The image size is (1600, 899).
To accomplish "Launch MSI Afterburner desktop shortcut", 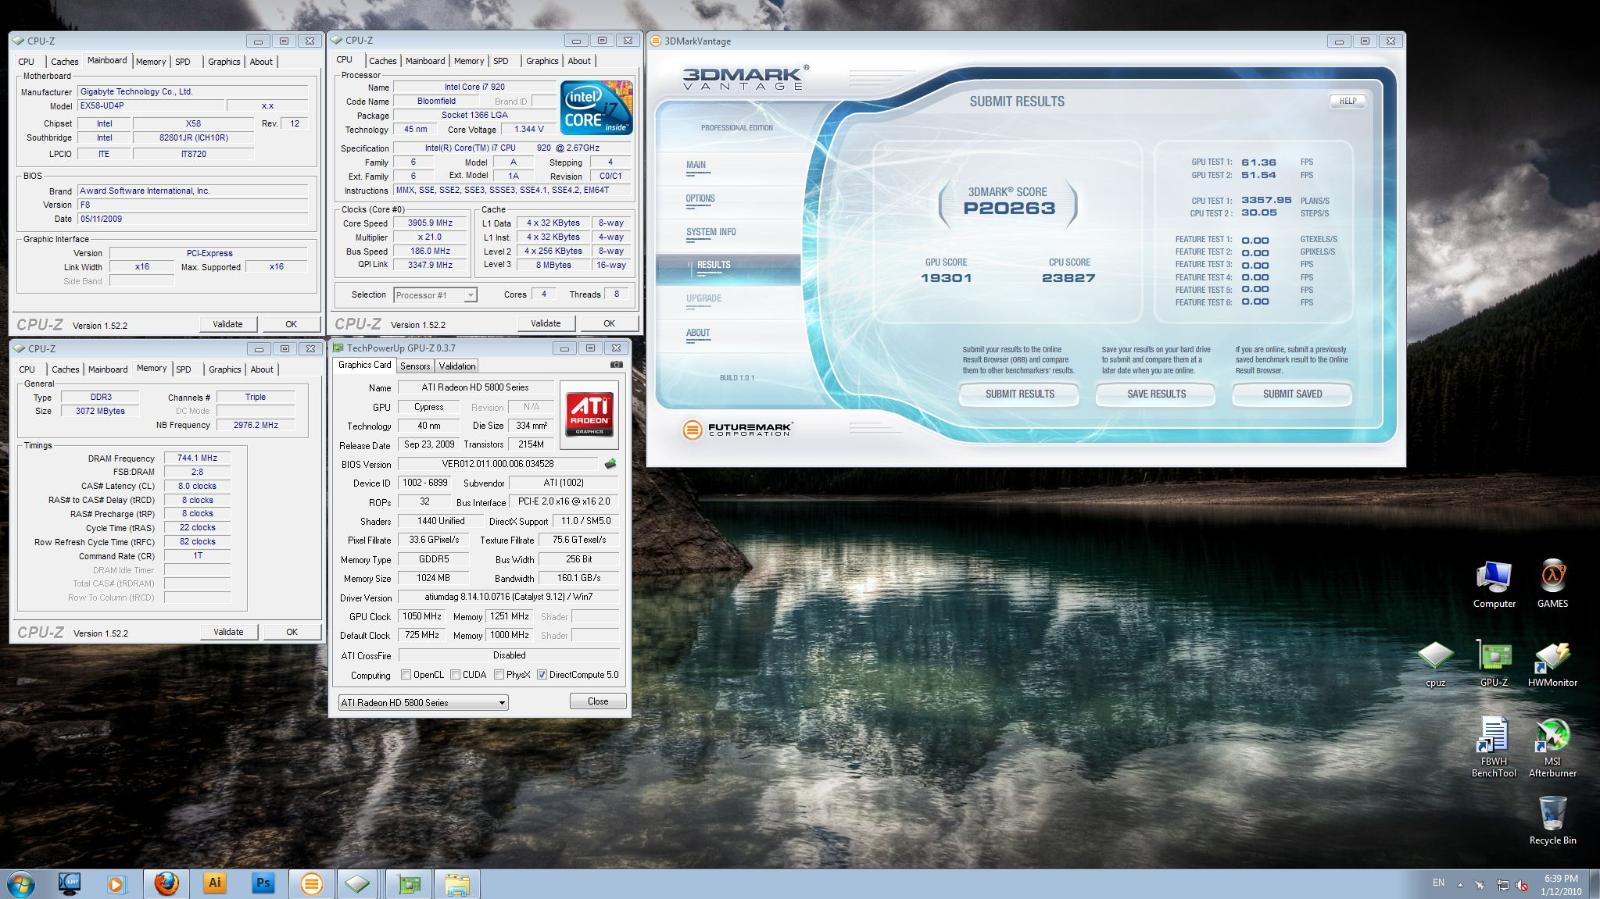I will pyautogui.click(x=1552, y=748).
